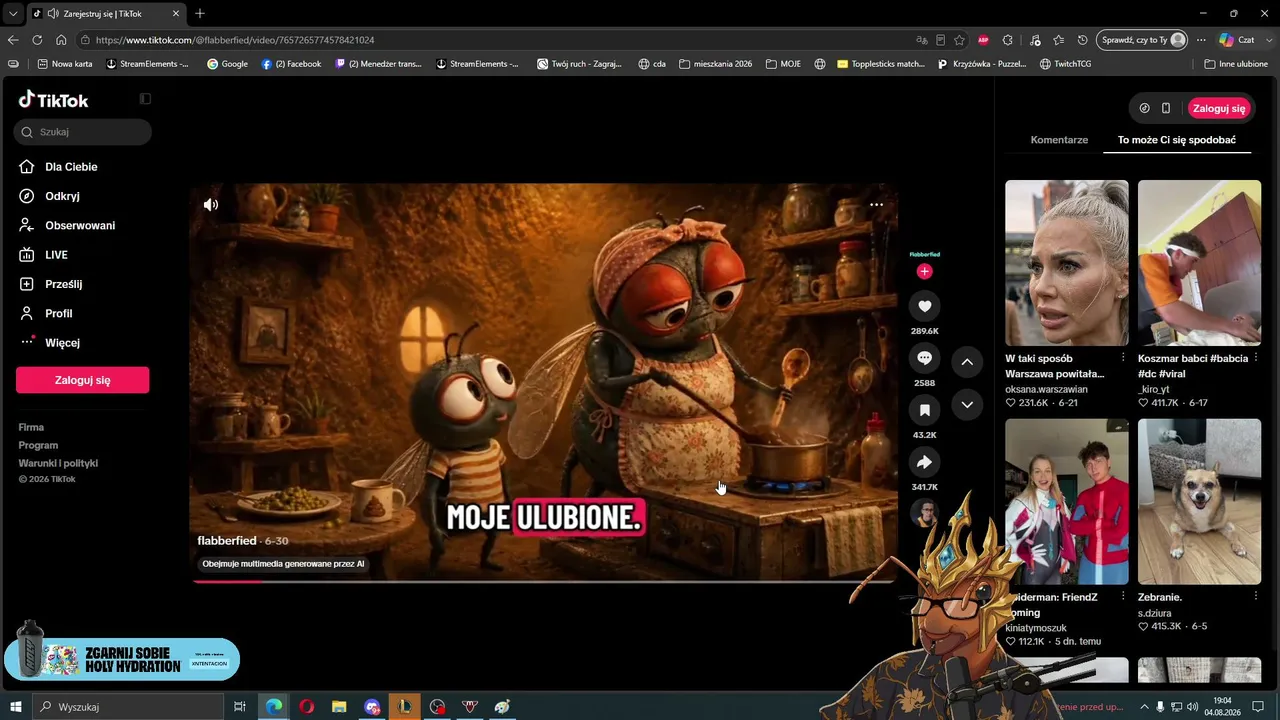Click the browser back arrow
Image resolution: width=1280 pixels, height=720 pixels.
[x=13, y=40]
